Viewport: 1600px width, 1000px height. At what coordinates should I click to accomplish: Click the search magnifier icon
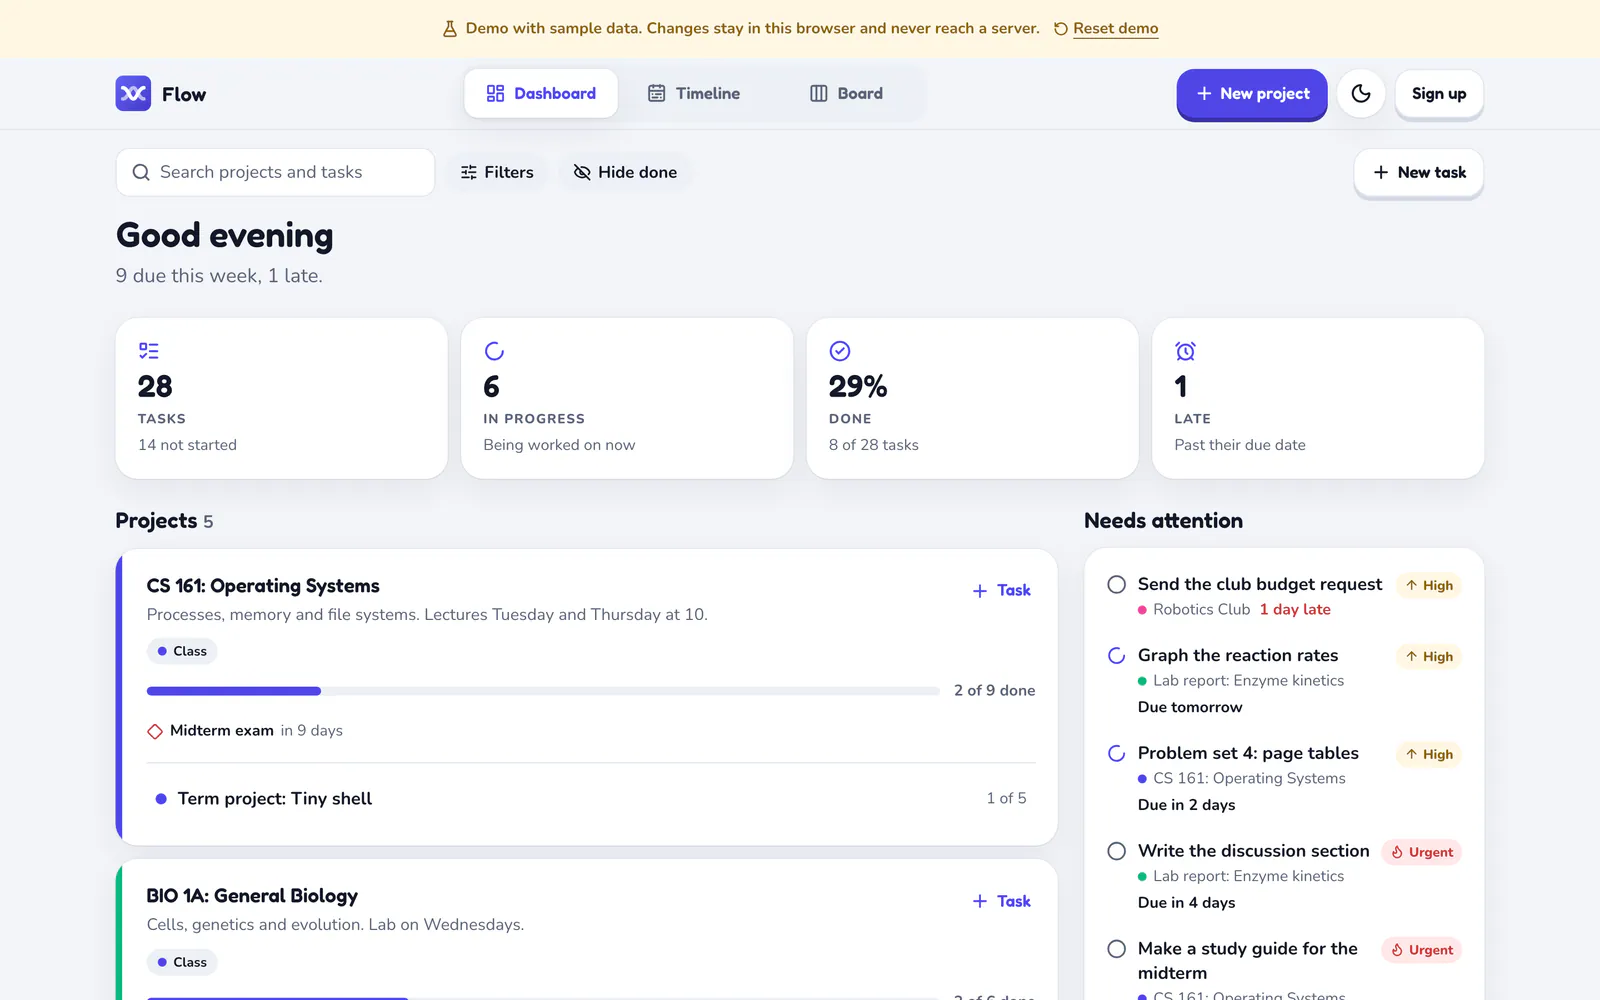[141, 172]
